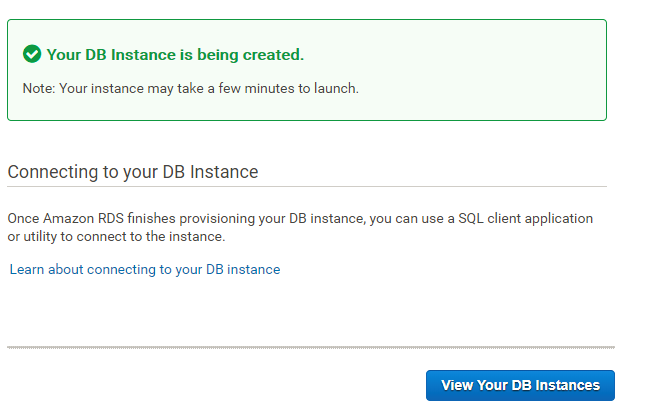Click "few minutes" in the launch note
This screenshot has height=420, width=651.
pos(240,88)
